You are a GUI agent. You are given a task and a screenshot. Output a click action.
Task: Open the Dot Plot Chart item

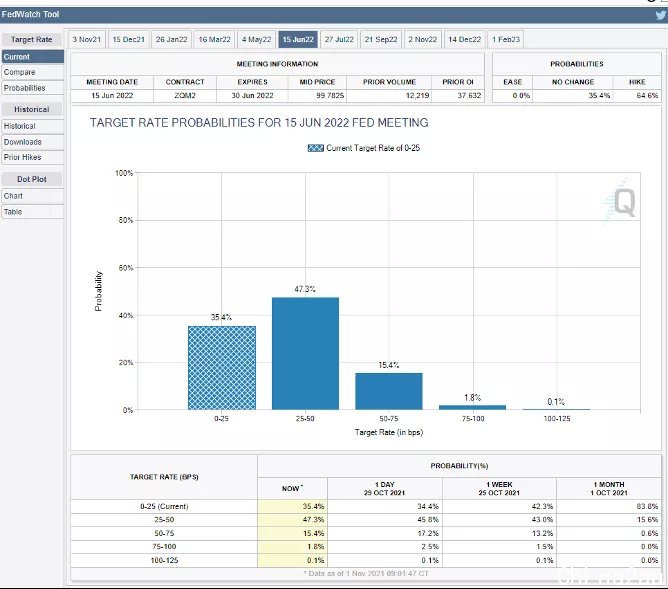click(x=32, y=196)
